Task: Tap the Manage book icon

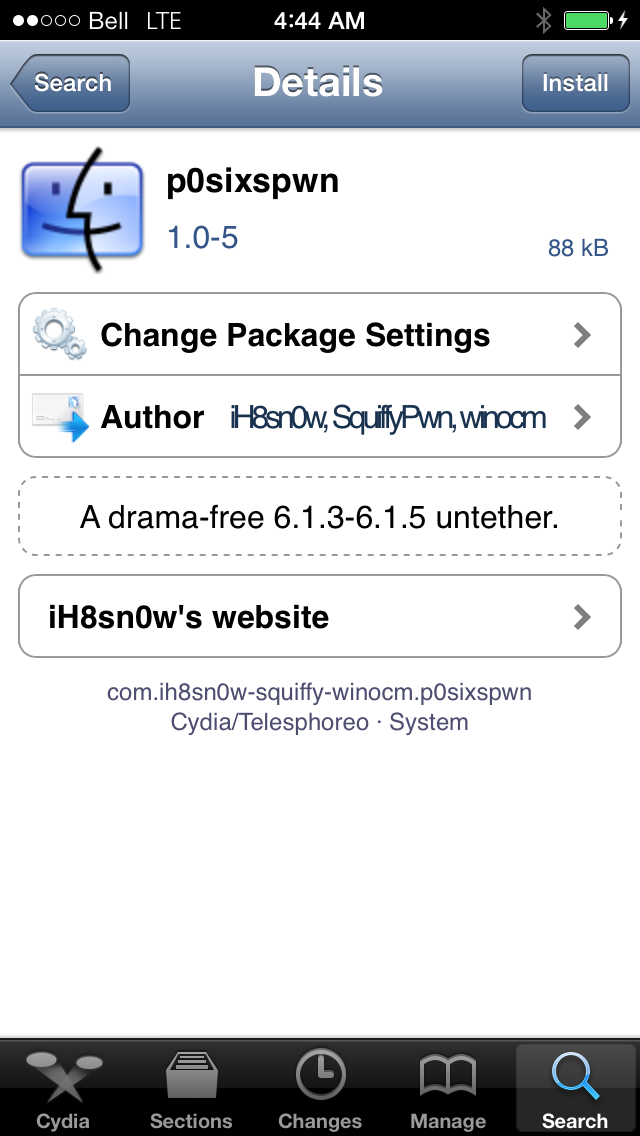Action: pyautogui.click(x=447, y=1078)
